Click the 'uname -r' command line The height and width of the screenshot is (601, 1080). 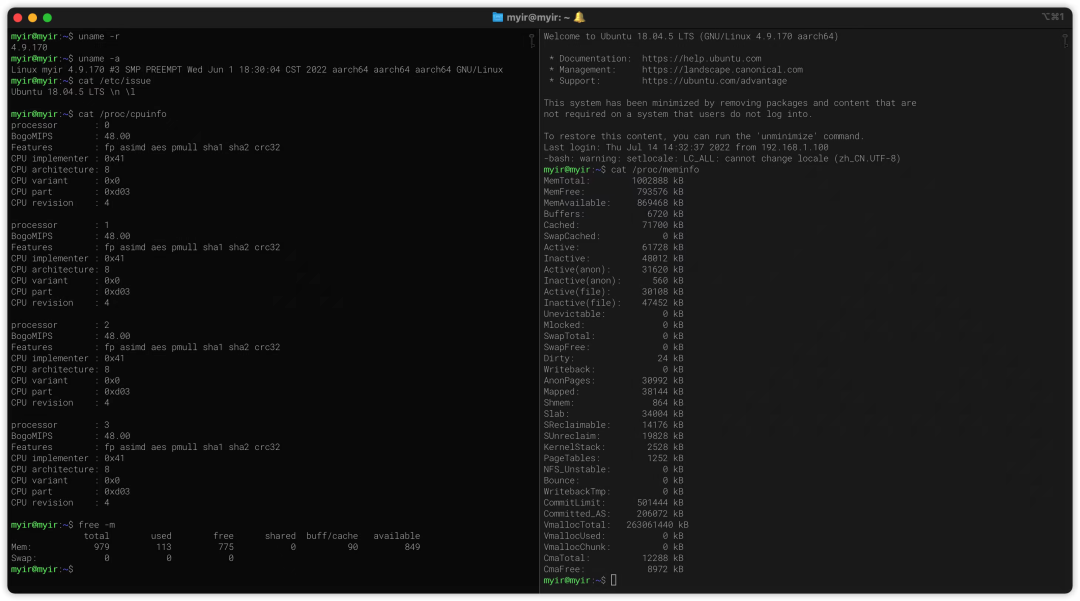(x=65, y=36)
